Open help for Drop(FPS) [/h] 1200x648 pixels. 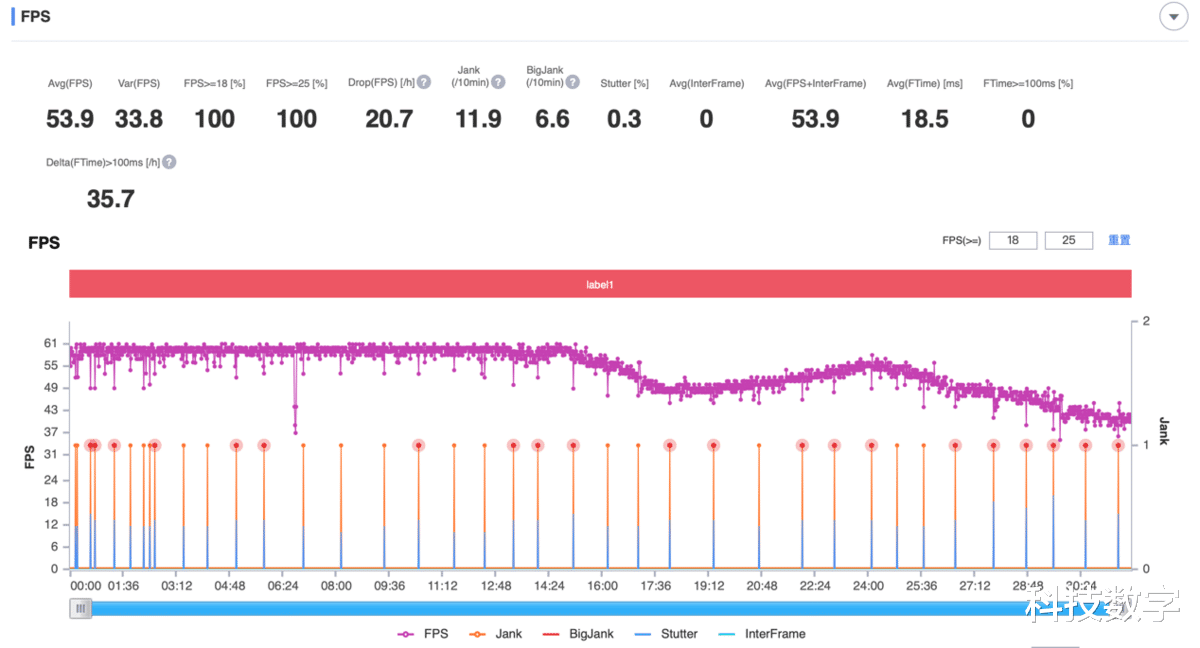click(x=424, y=83)
